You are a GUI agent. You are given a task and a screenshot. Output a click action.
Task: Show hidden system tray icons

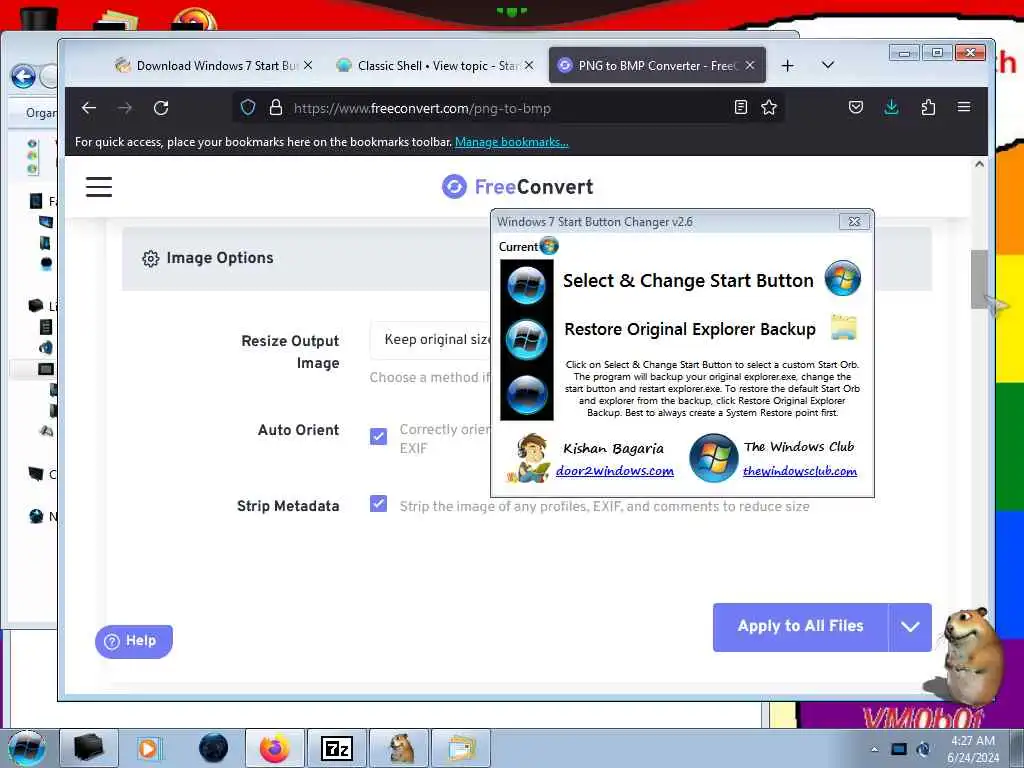[874, 749]
